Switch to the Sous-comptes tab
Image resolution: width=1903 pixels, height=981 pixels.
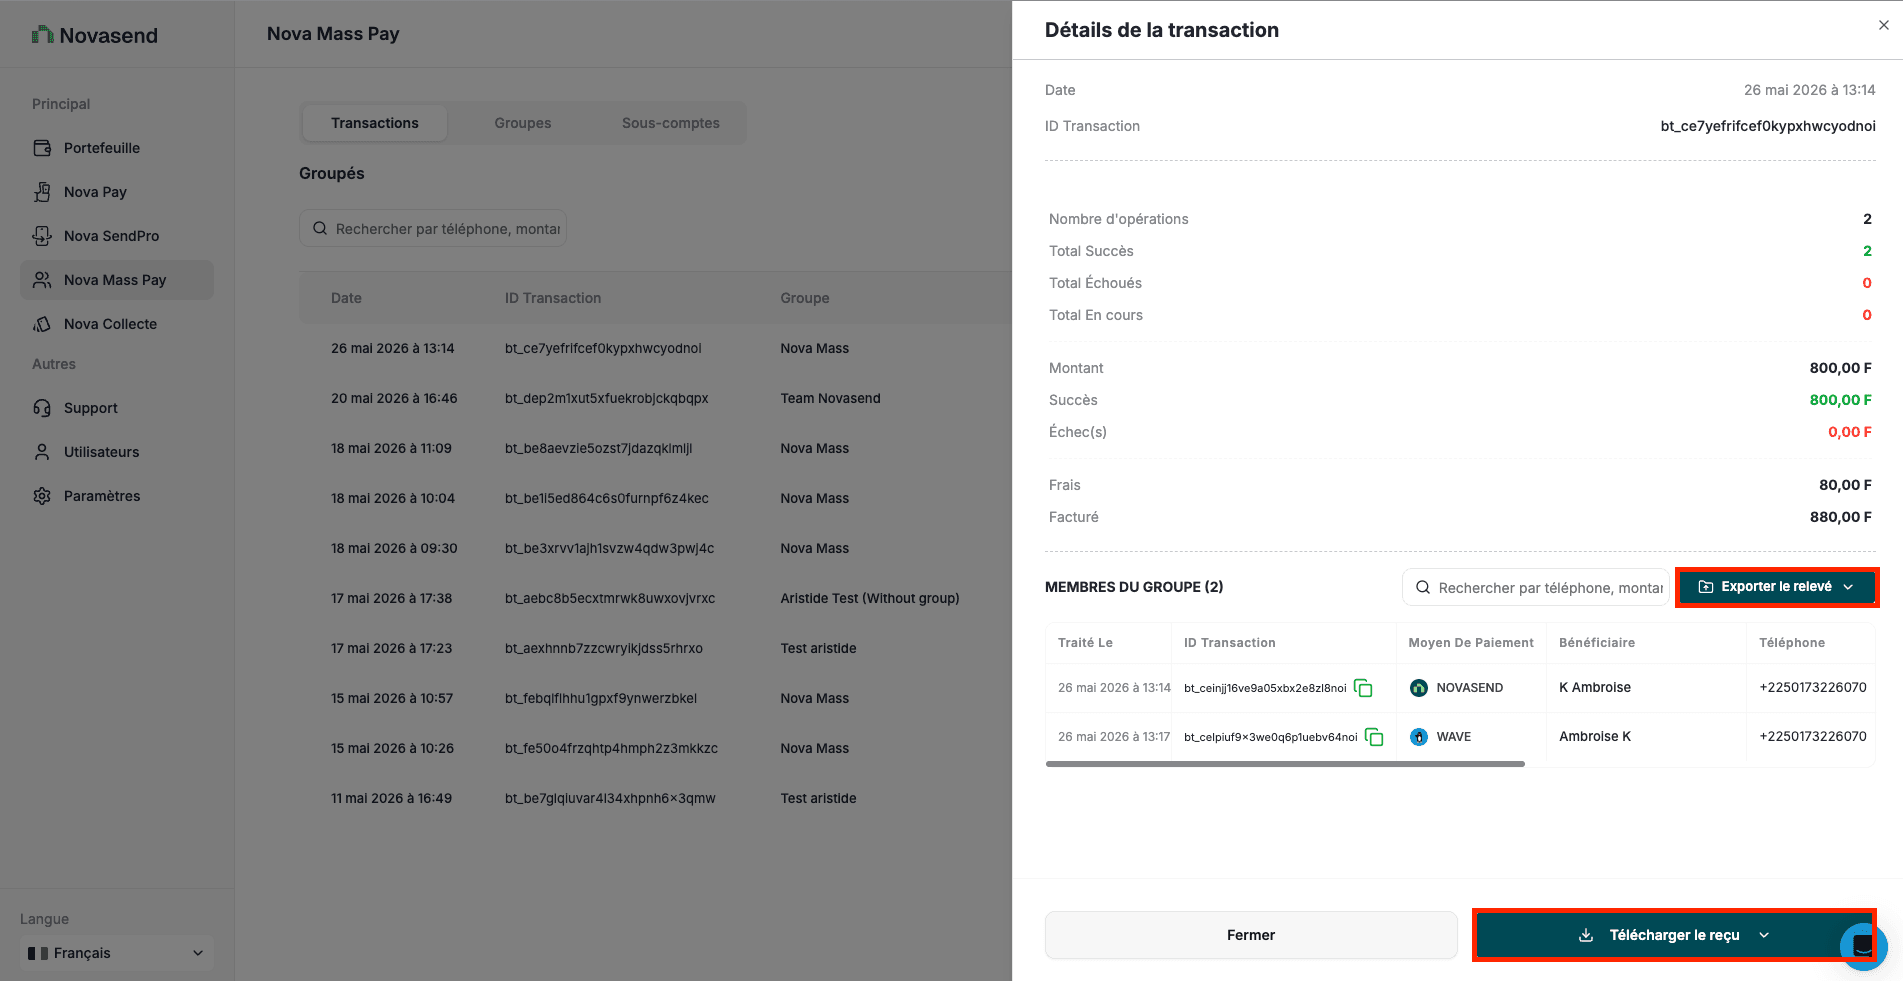click(x=670, y=123)
